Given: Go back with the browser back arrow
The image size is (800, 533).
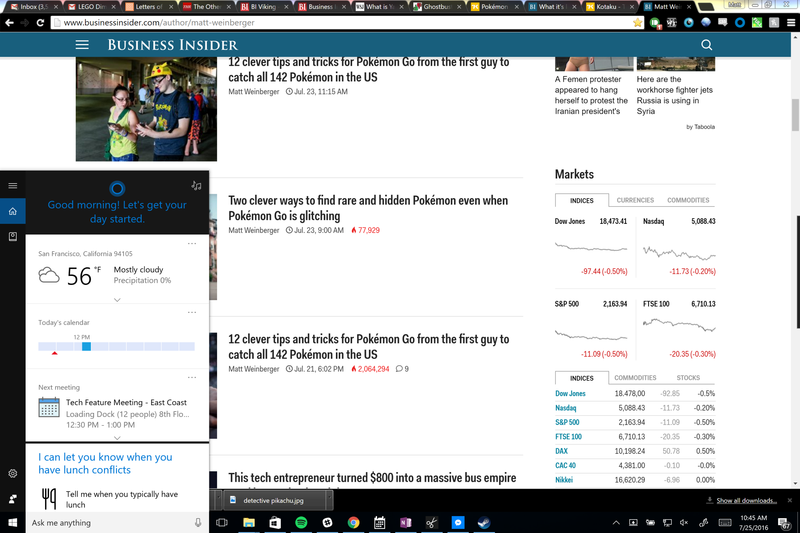Looking at the screenshot, I should (9, 22).
